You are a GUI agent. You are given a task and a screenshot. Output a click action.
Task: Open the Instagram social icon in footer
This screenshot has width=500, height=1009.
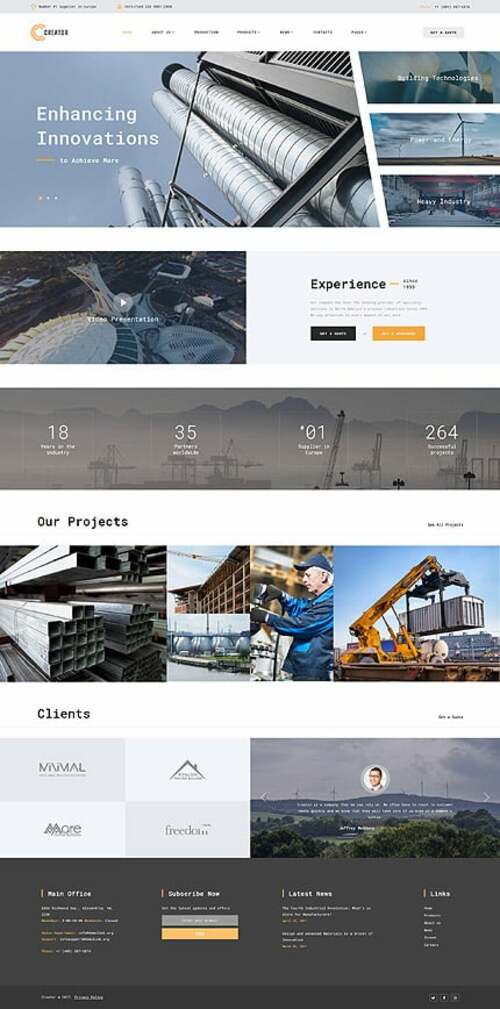[x=456, y=997]
